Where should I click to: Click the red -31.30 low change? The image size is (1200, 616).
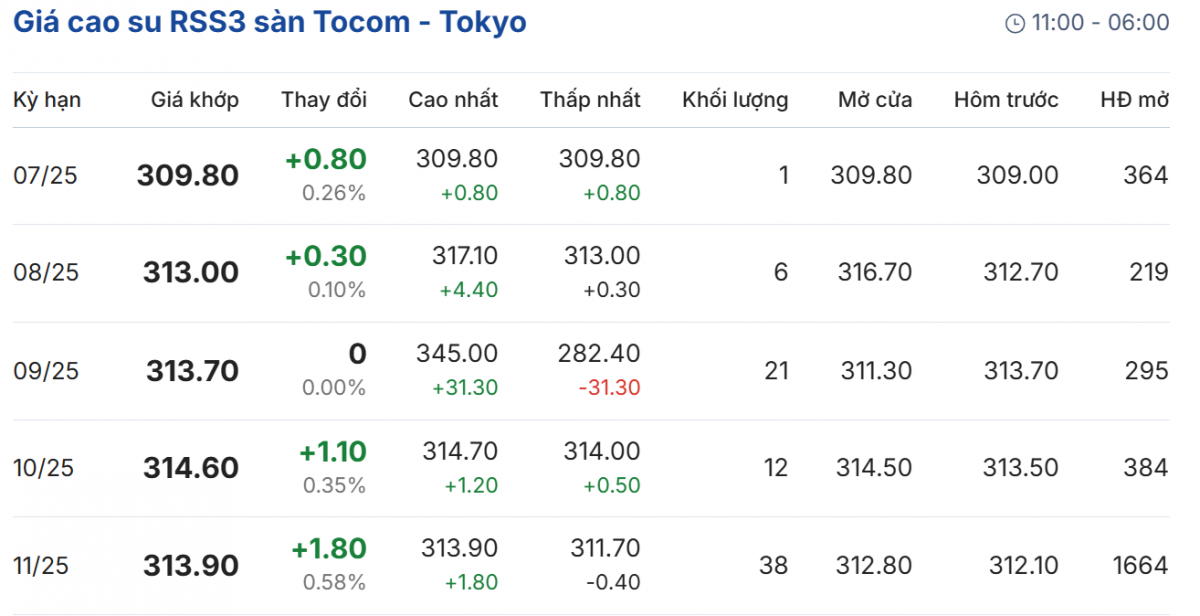pyautogui.click(x=610, y=388)
